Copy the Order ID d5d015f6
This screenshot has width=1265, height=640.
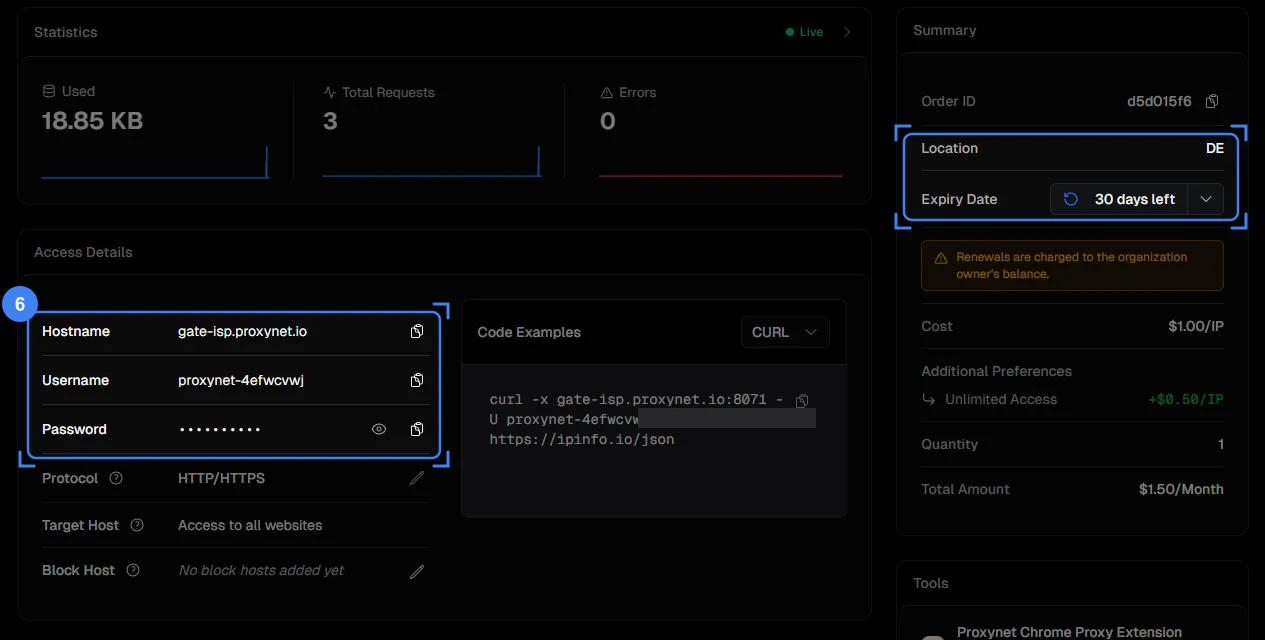click(x=1212, y=101)
